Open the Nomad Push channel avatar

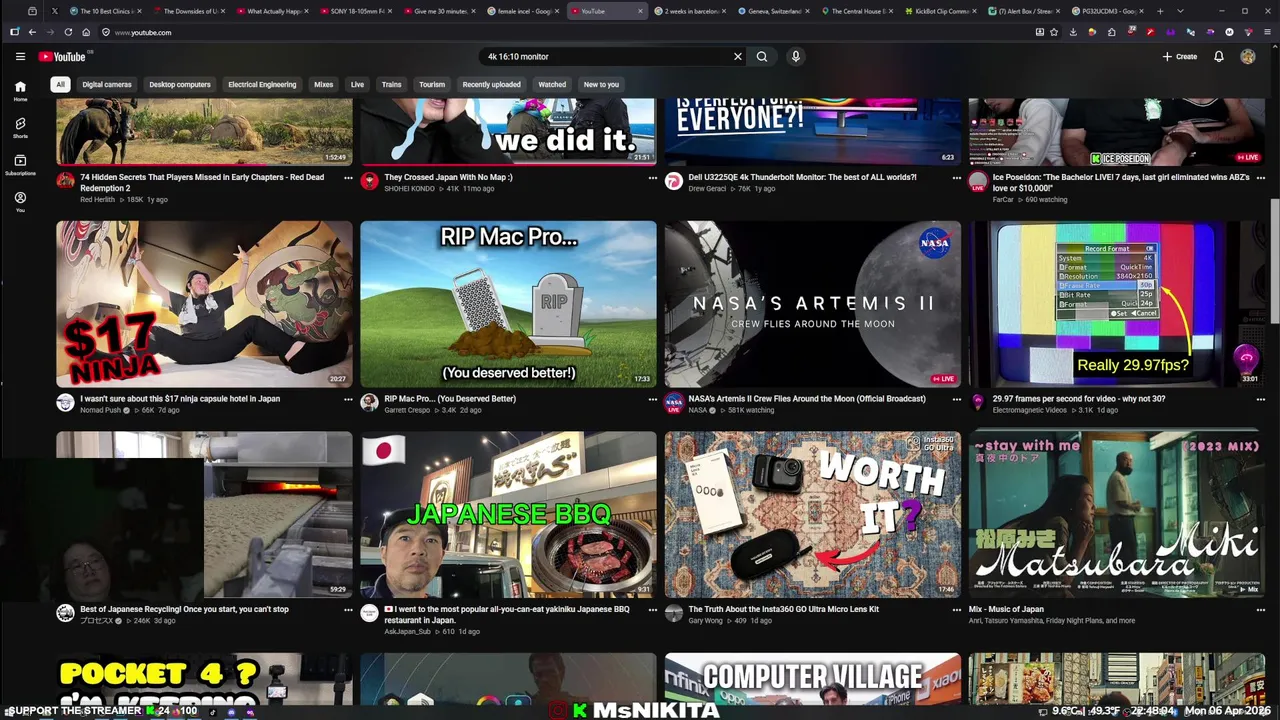pos(65,402)
